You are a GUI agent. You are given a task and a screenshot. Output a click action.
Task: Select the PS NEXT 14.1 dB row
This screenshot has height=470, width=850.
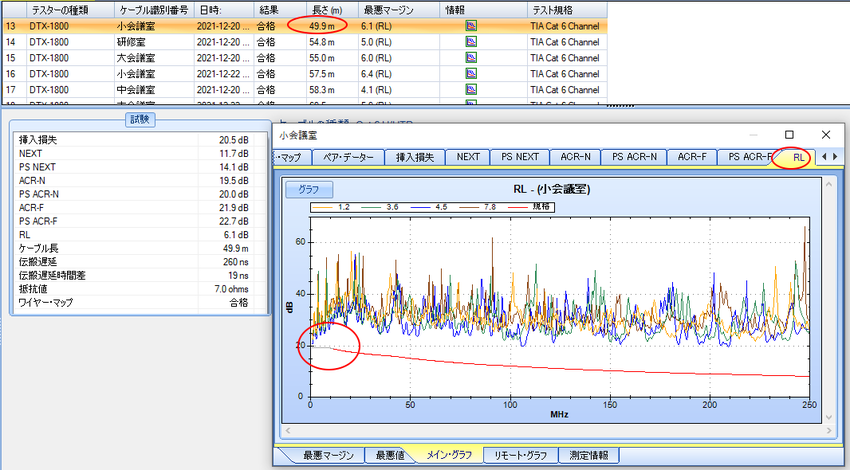click(140, 167)
